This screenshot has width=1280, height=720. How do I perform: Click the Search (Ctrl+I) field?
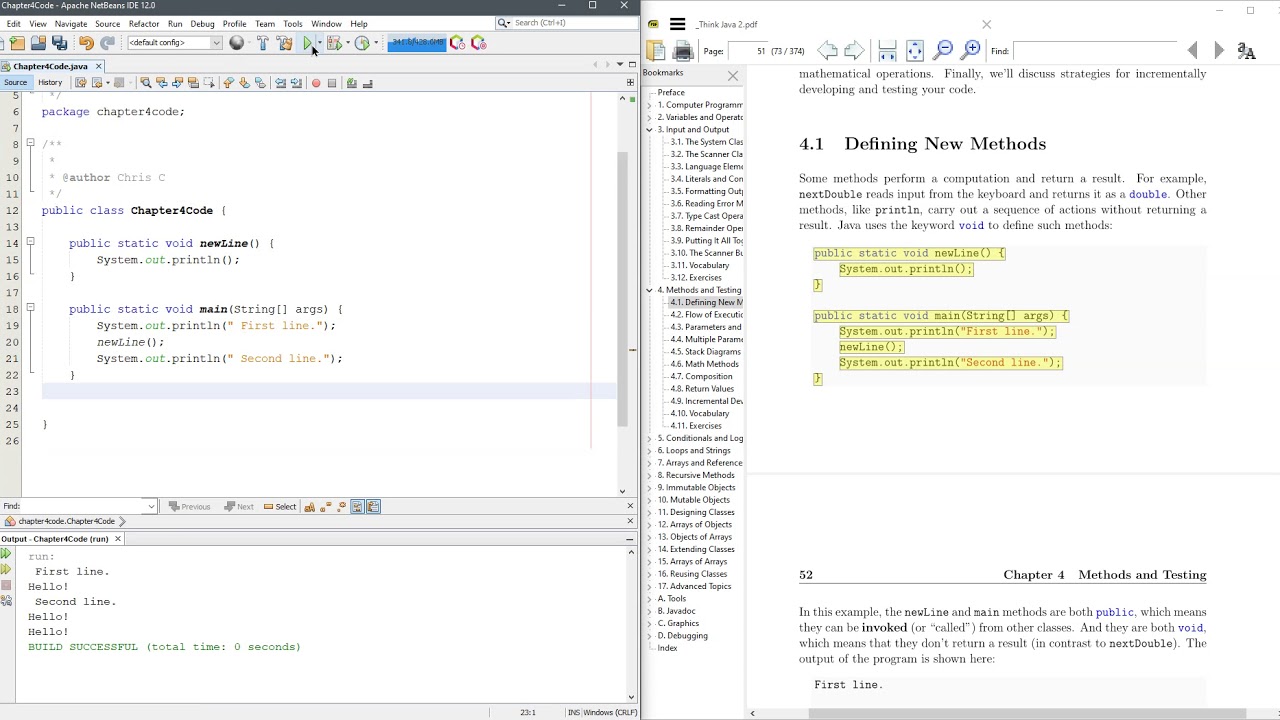tap(567, 23)
